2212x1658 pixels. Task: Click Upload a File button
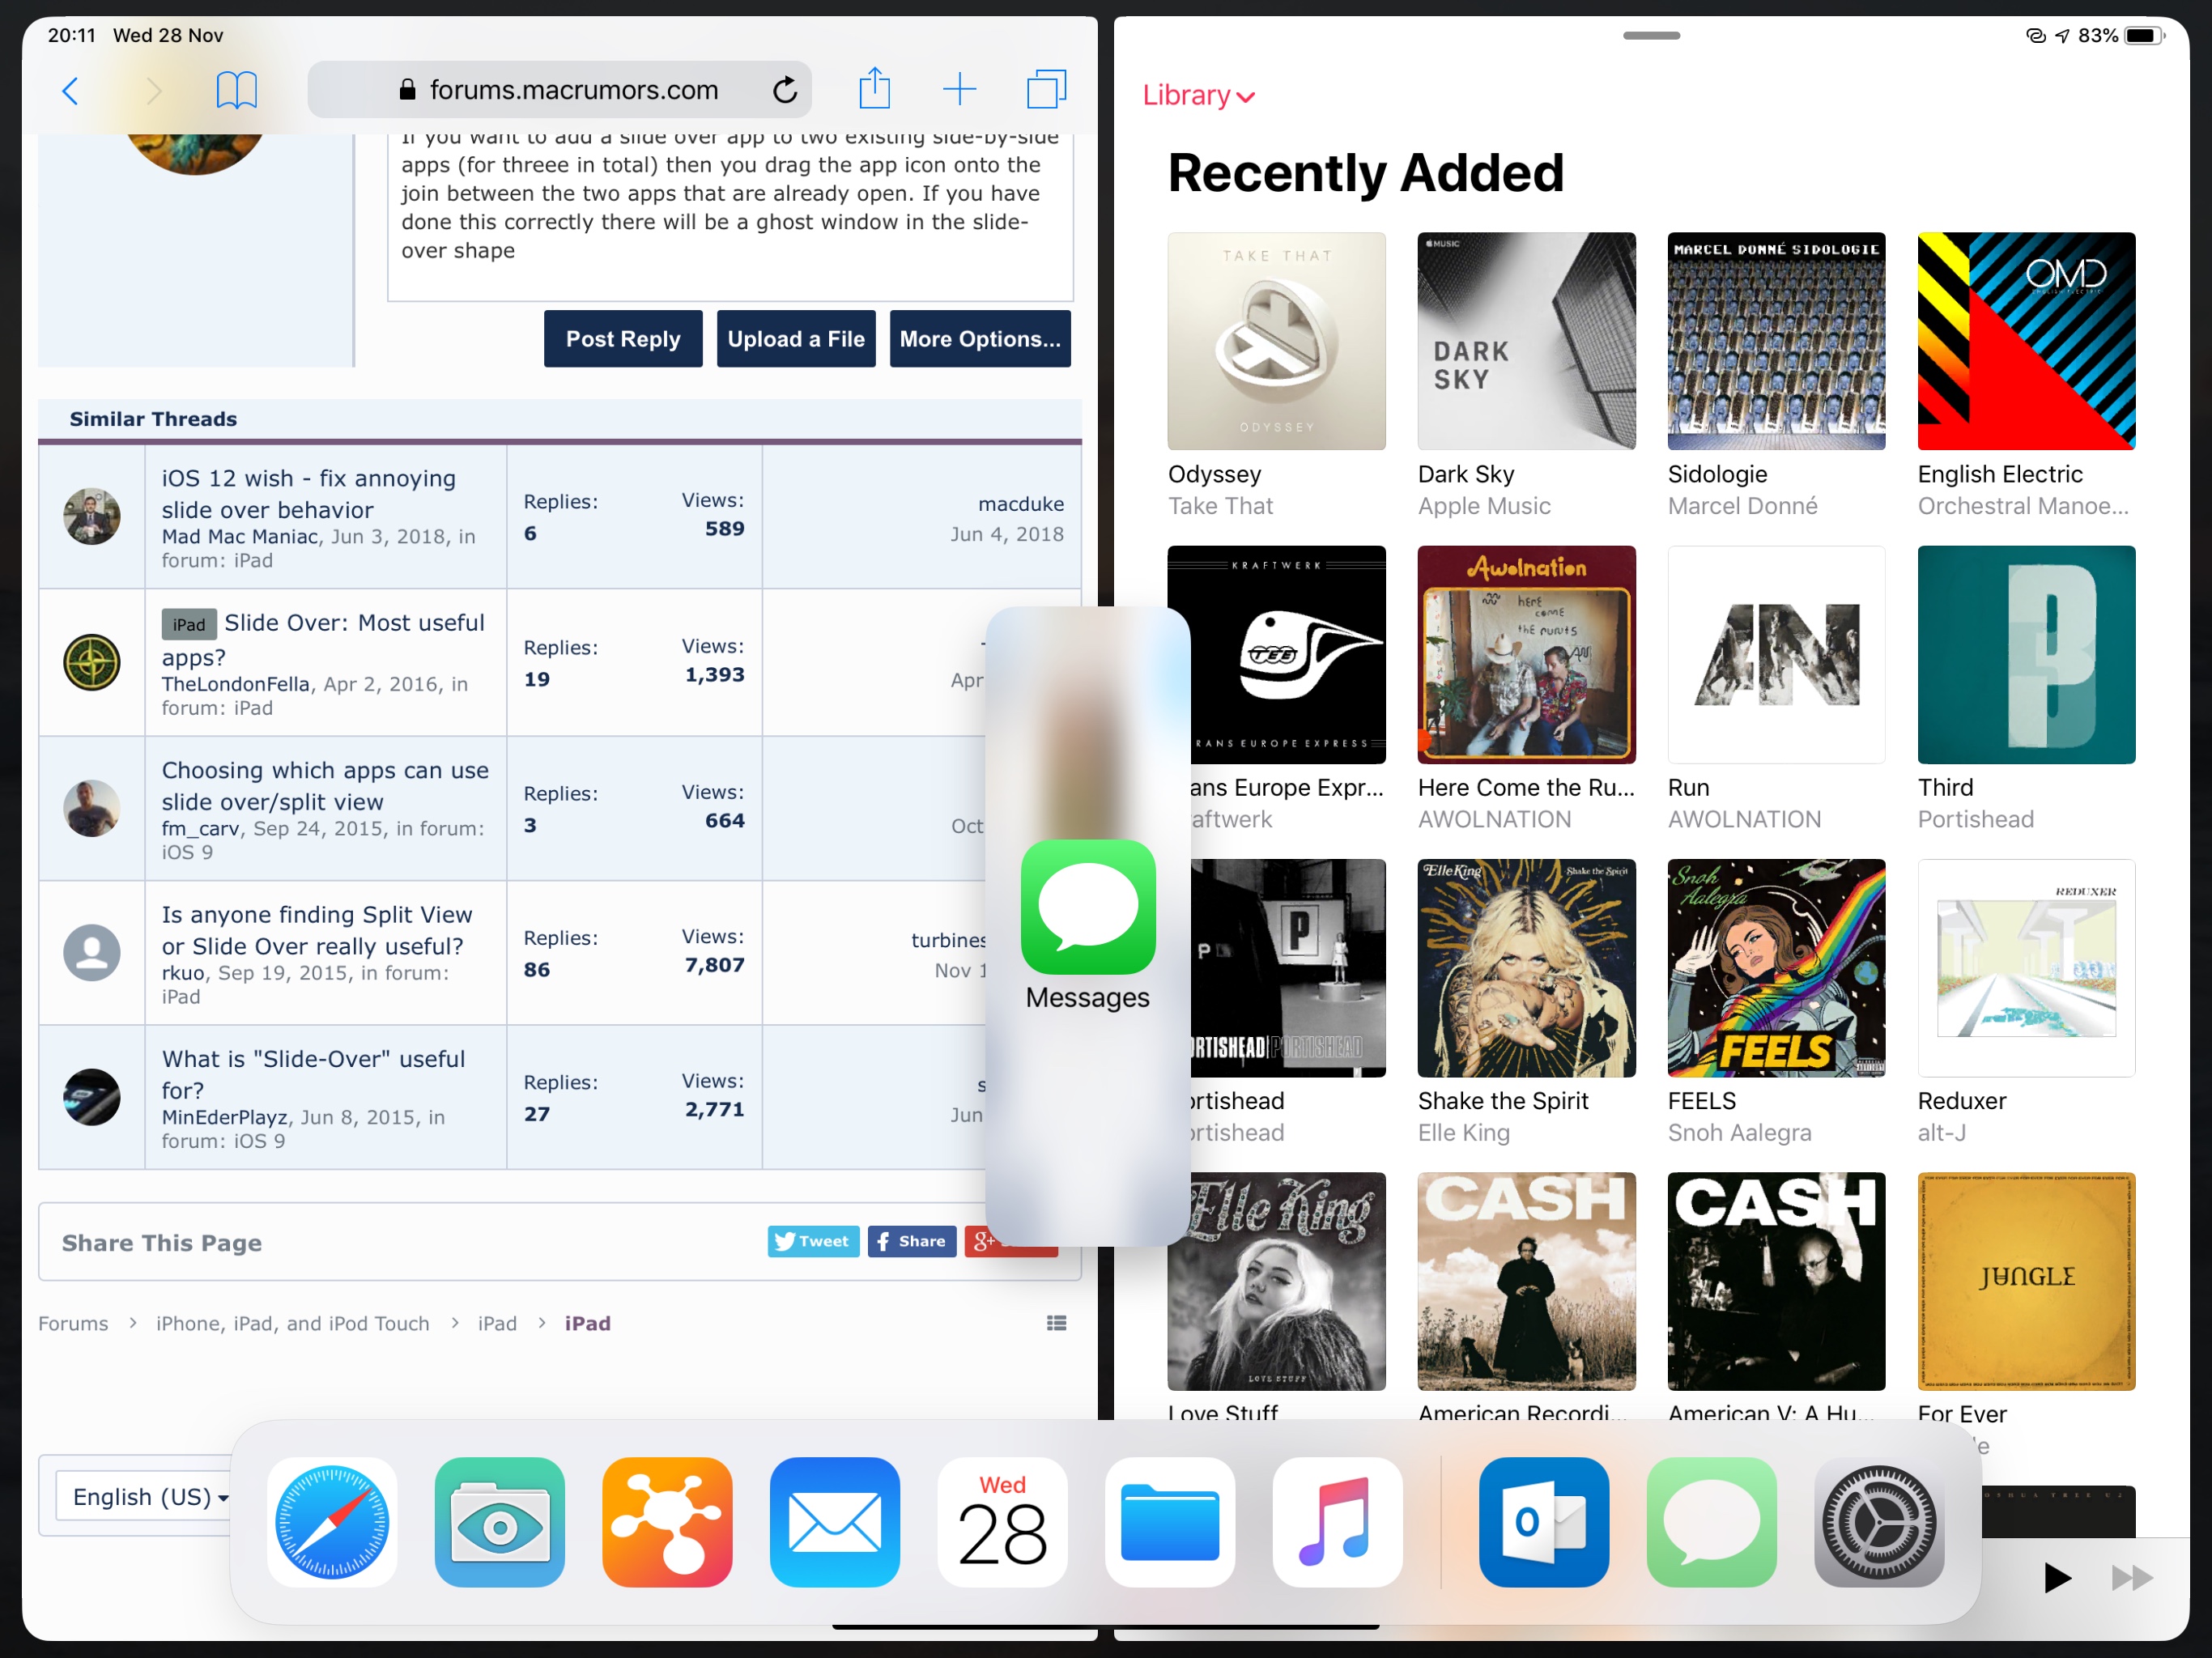[x=795, y=339]
